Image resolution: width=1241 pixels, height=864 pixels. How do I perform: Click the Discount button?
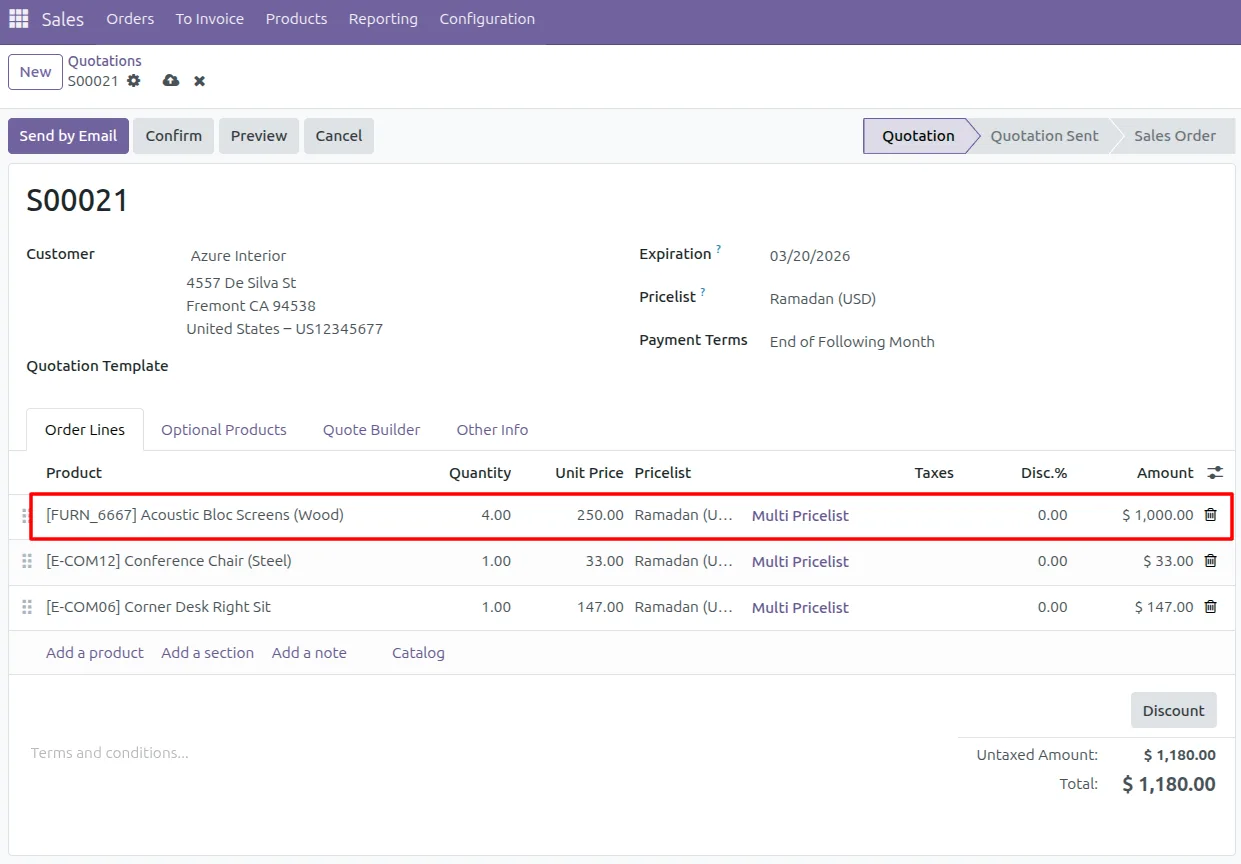(x=1173, y=710)
